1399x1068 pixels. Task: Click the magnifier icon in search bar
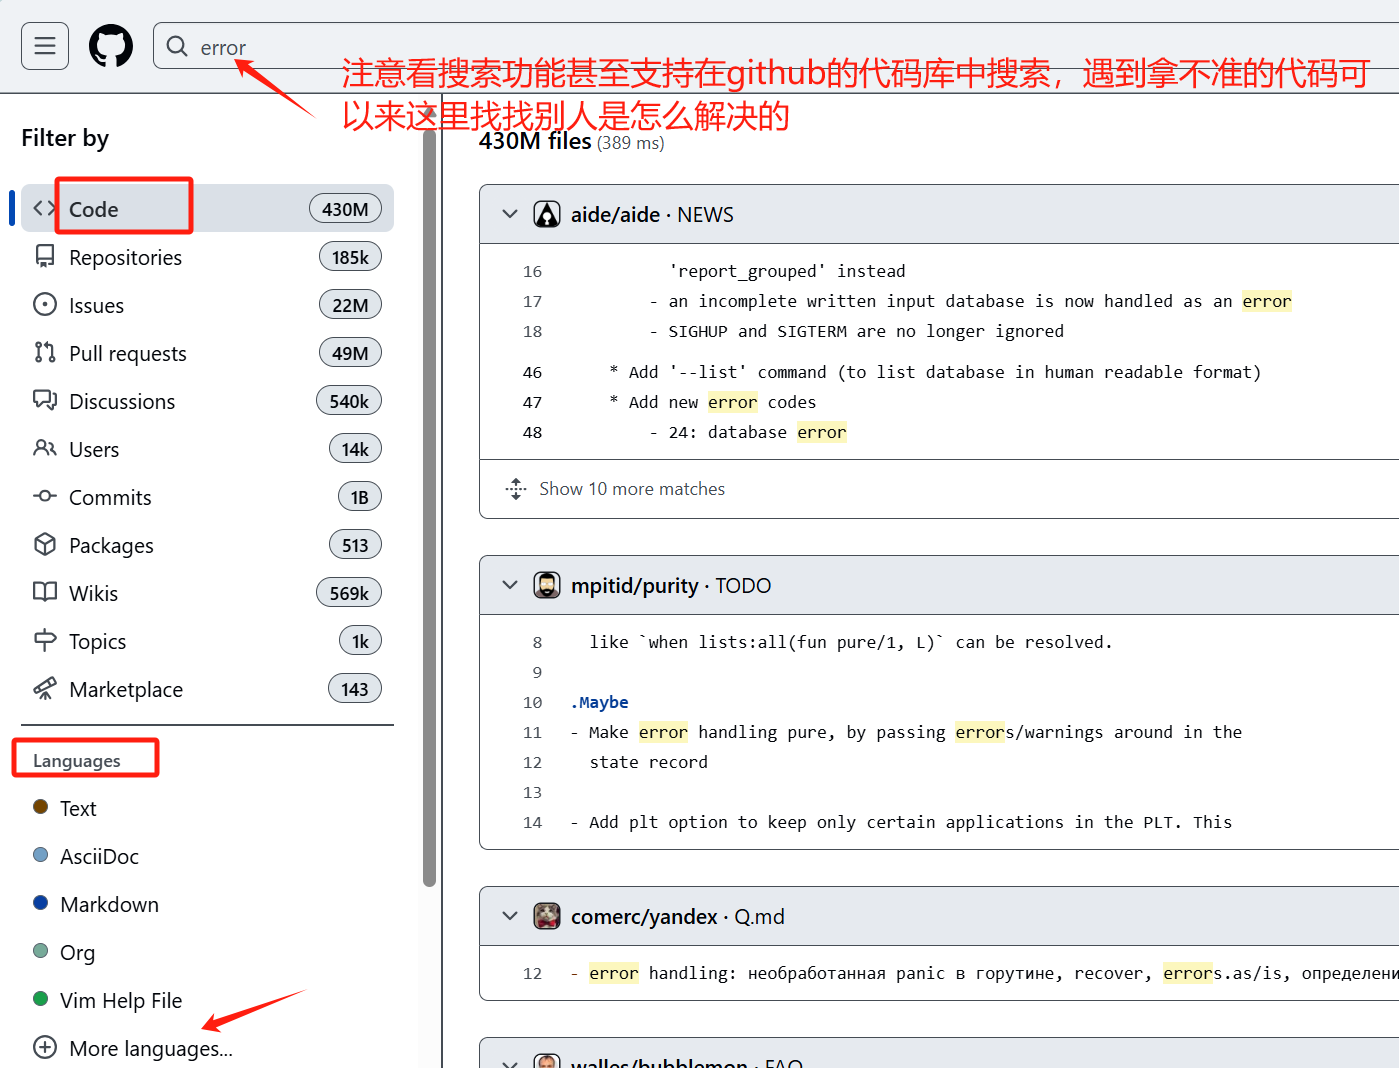click(177, 47)
